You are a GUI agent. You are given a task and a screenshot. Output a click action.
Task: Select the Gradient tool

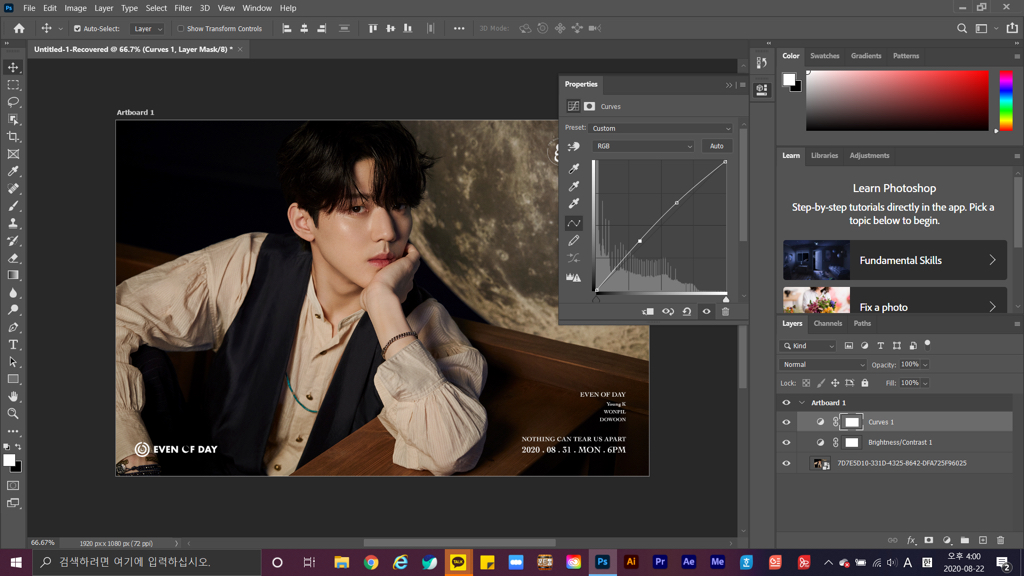click(13, 275)
